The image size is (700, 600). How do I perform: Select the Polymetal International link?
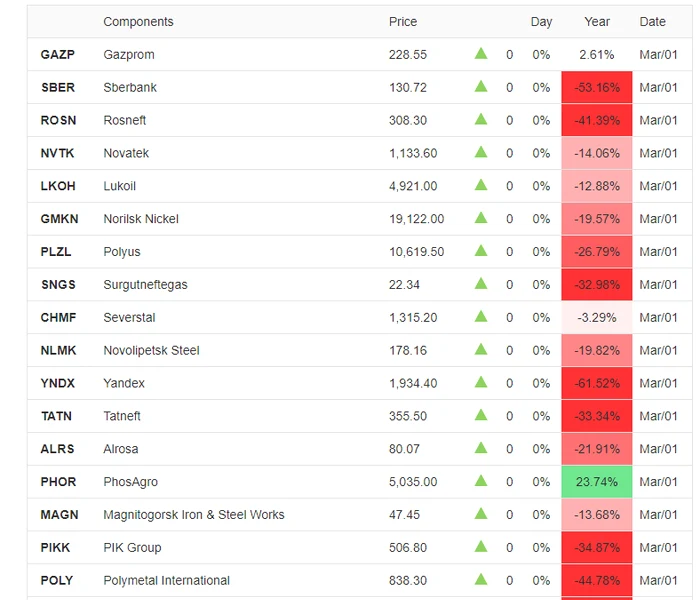coord(167,581)
